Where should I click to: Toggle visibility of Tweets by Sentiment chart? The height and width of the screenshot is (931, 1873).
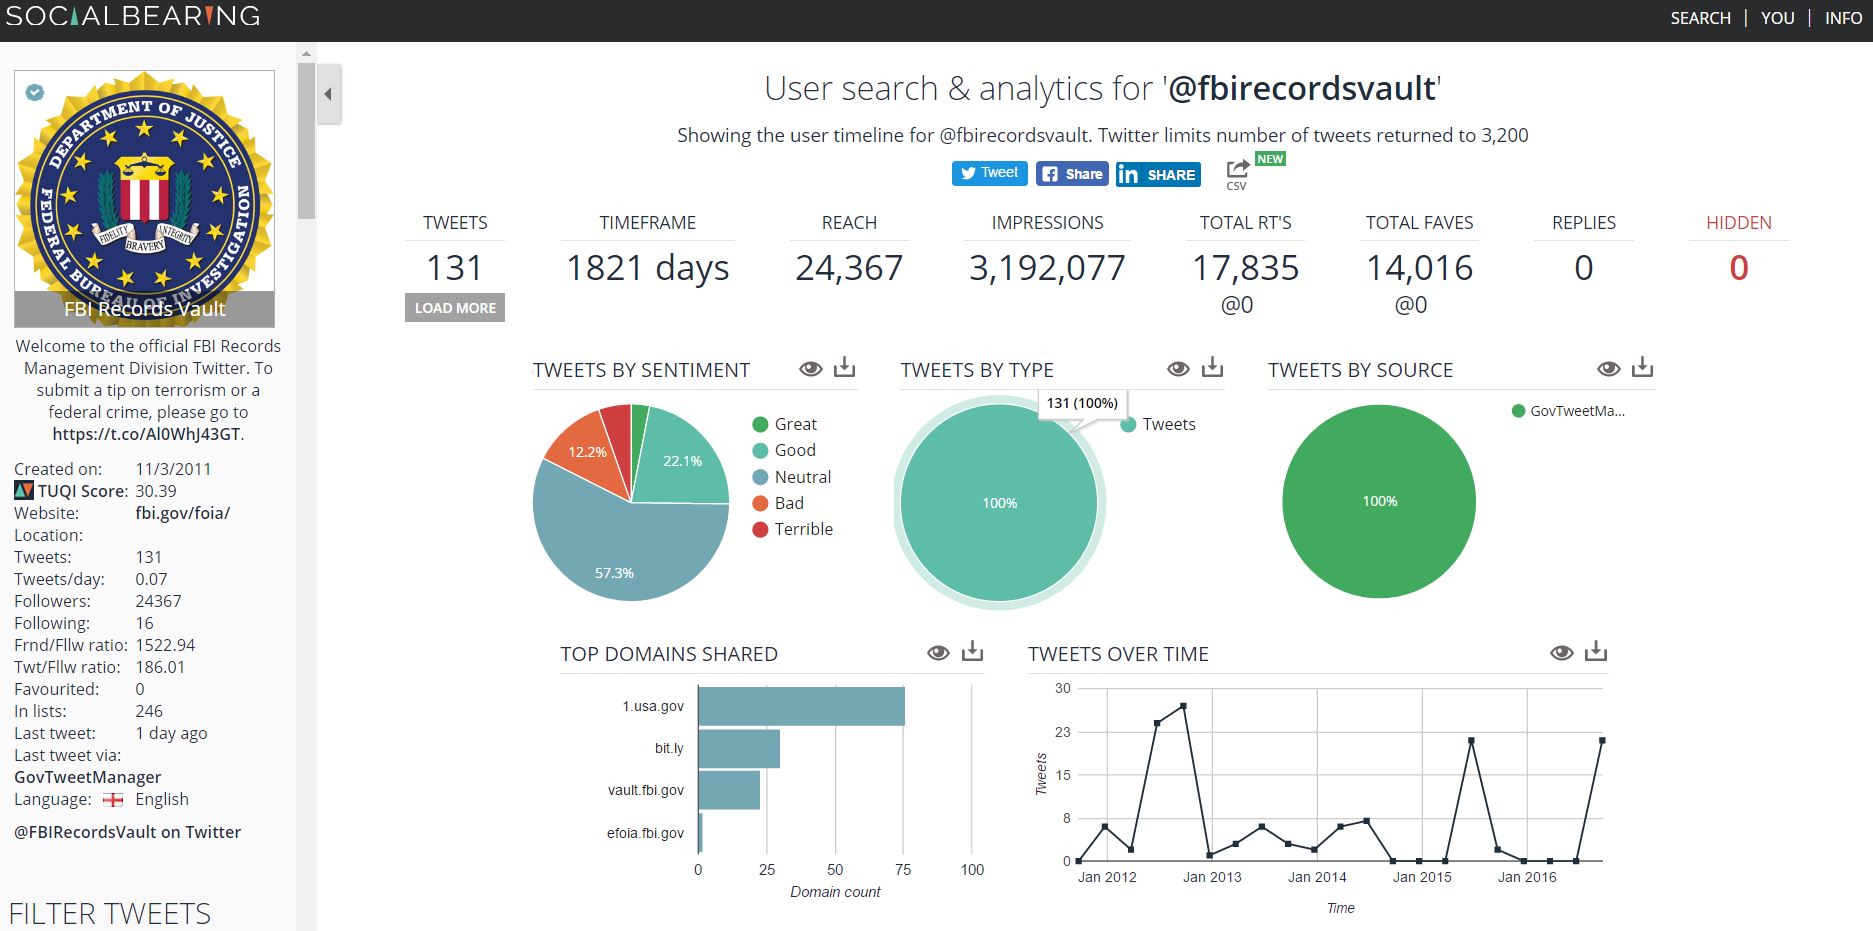point(810,369)
